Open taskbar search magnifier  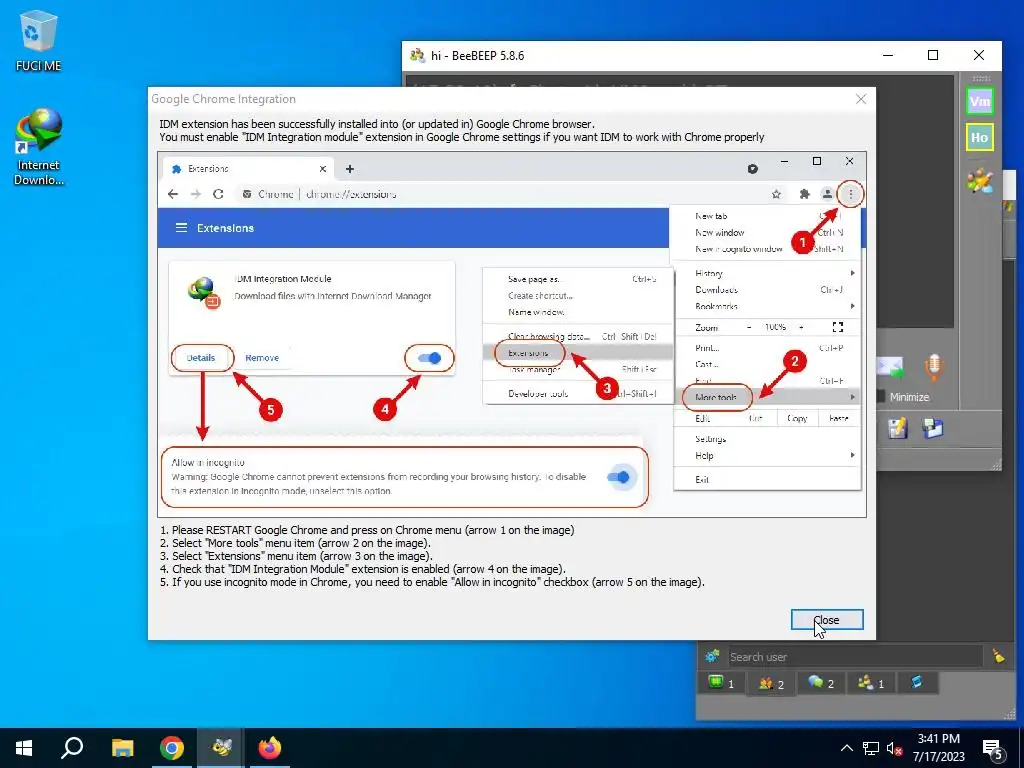coord(72,748)
